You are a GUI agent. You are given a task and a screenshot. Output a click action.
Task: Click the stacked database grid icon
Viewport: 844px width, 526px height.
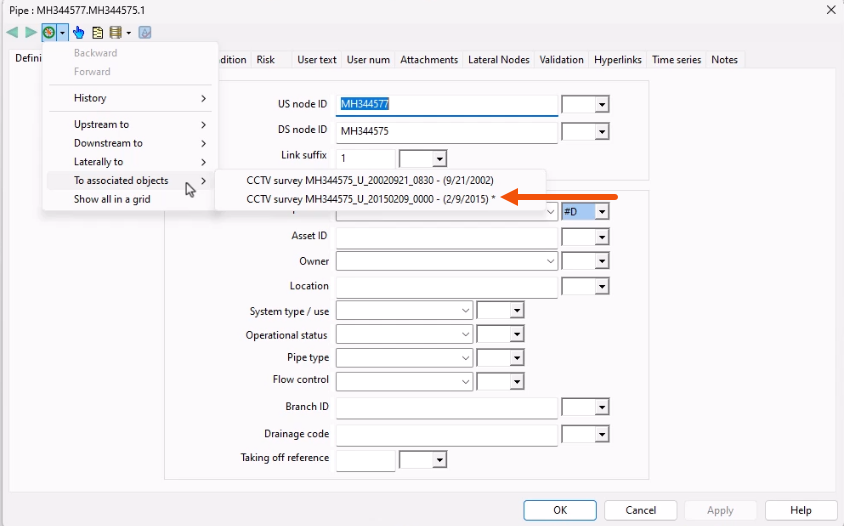pyautogui.click(x=116, y=32)
